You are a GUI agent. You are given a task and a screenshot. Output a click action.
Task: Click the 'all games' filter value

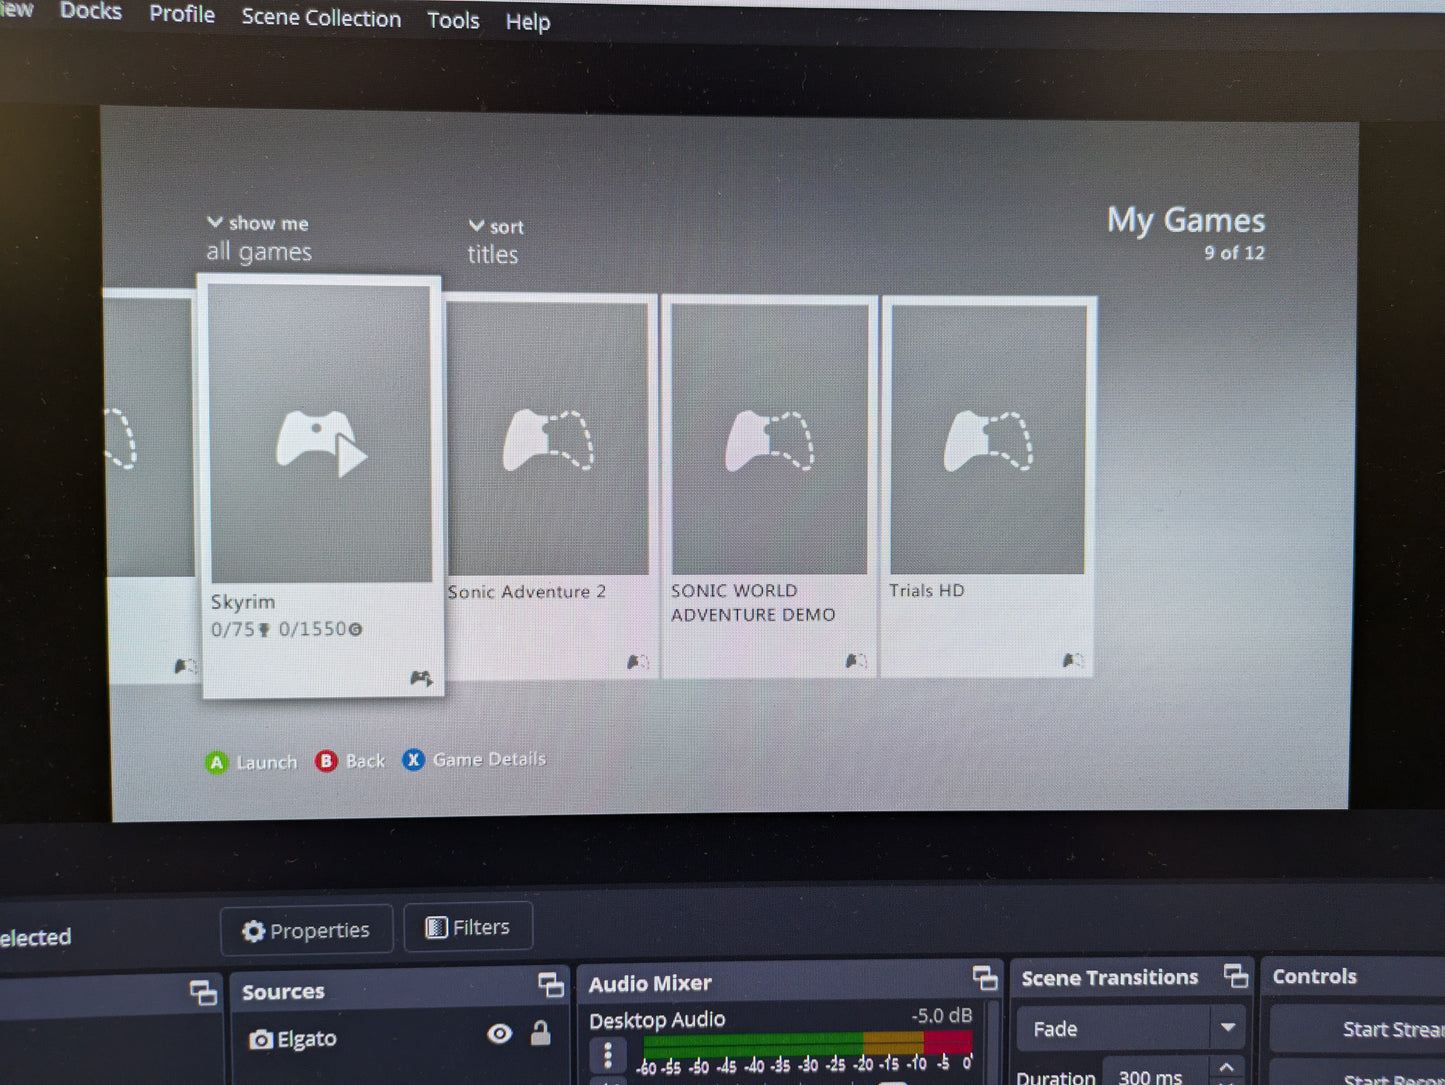[x=259, y=252]
